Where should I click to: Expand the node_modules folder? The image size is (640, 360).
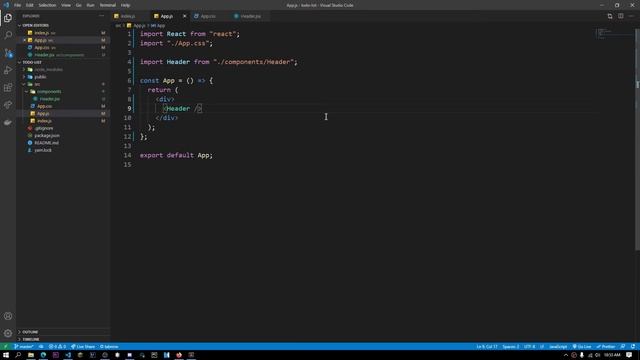48,69
